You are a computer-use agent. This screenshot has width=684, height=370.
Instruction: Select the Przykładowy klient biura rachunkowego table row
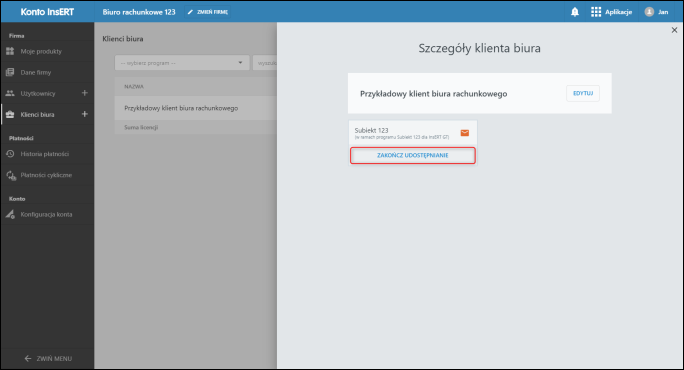[x=196, y=108]
